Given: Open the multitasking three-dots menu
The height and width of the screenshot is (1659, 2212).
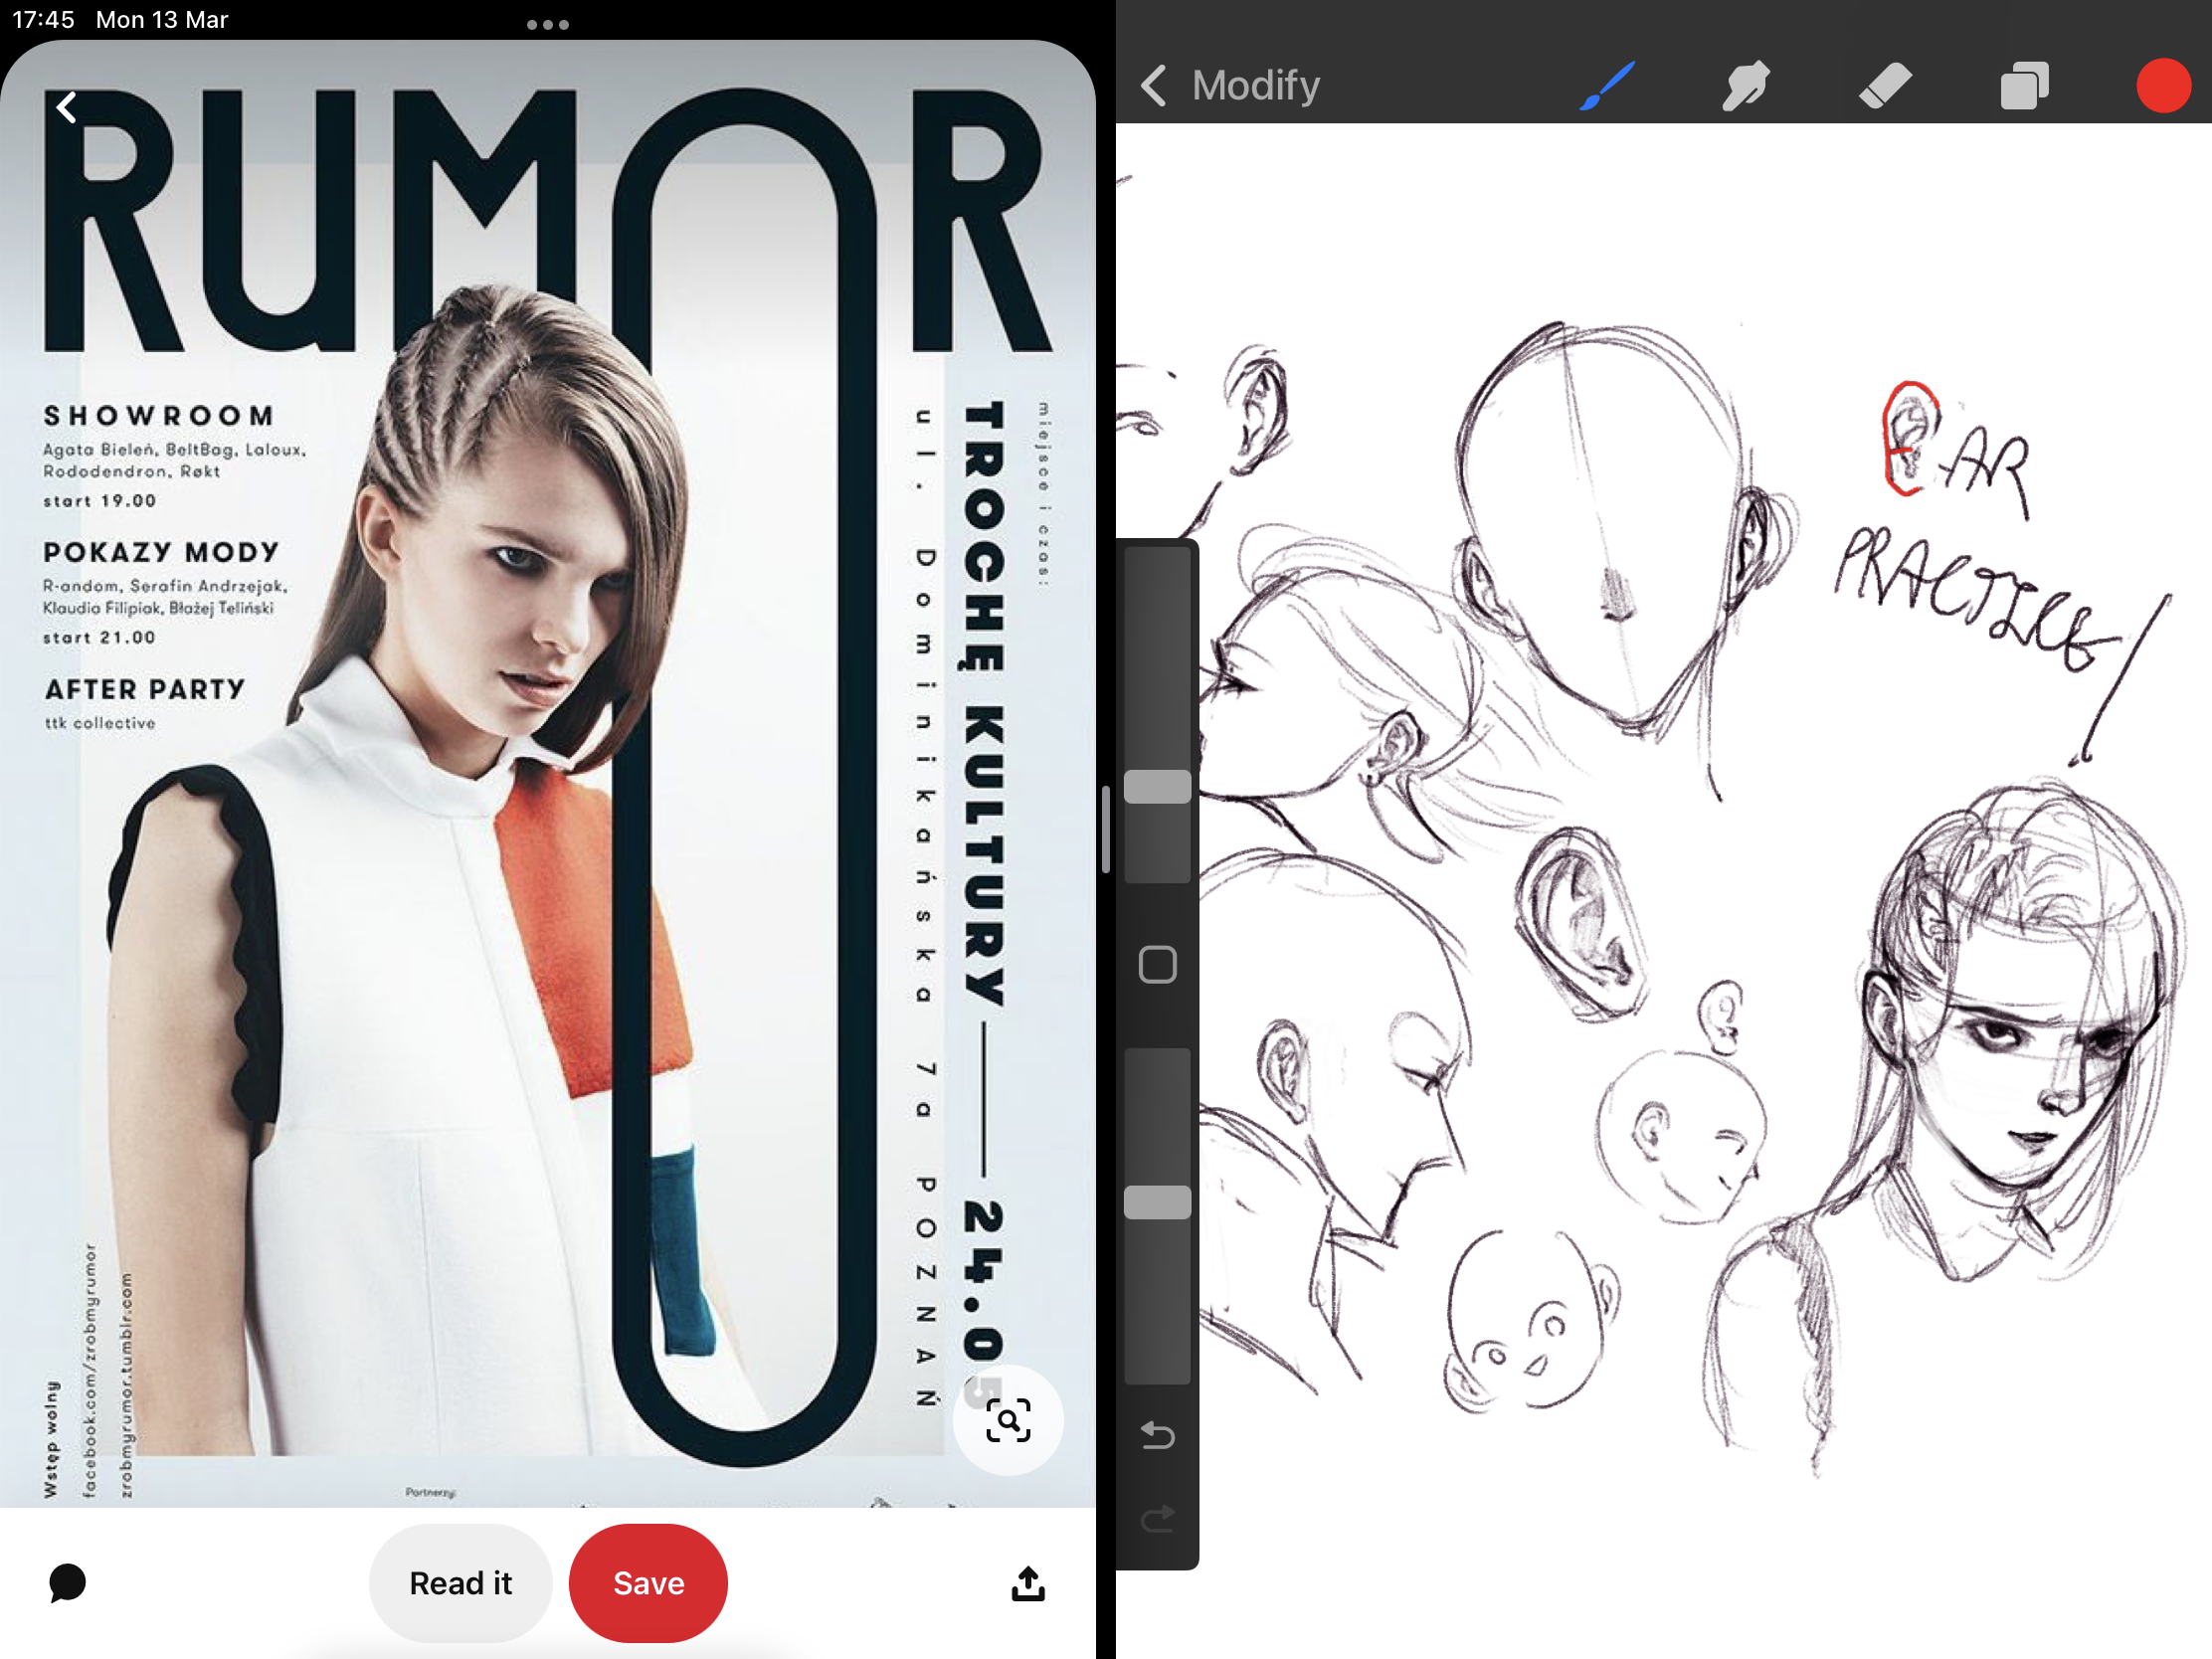Looking at the screenshot, I should click(548, 25).
